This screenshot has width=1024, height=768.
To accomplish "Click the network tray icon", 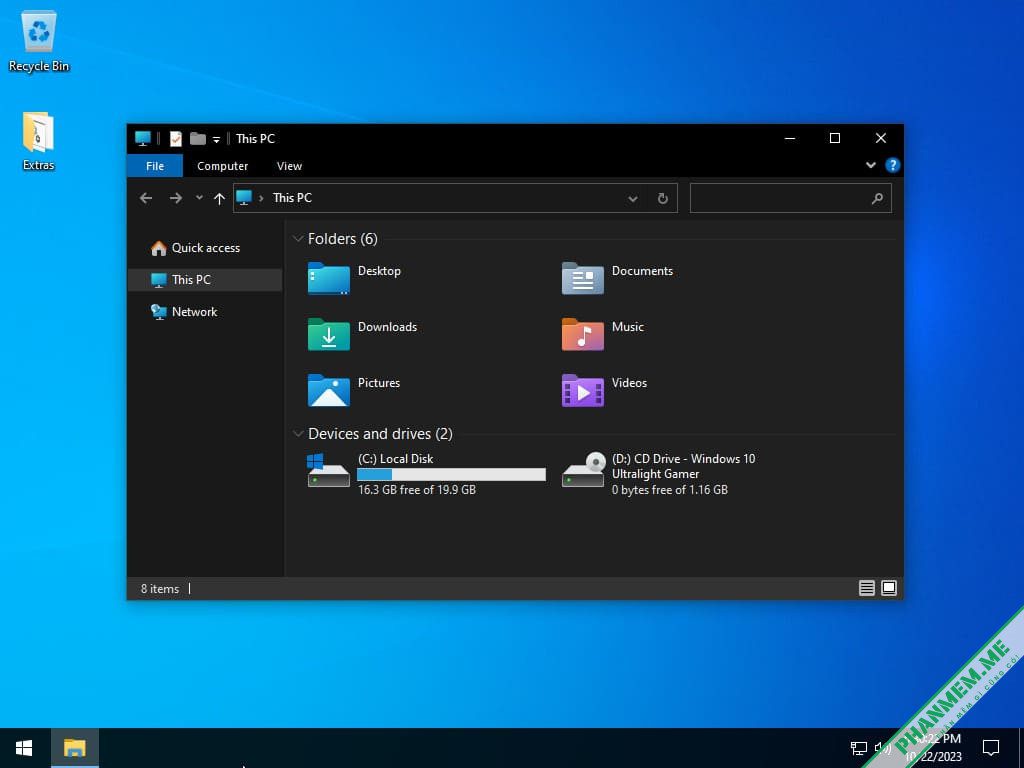I will (x=858, y=748).
